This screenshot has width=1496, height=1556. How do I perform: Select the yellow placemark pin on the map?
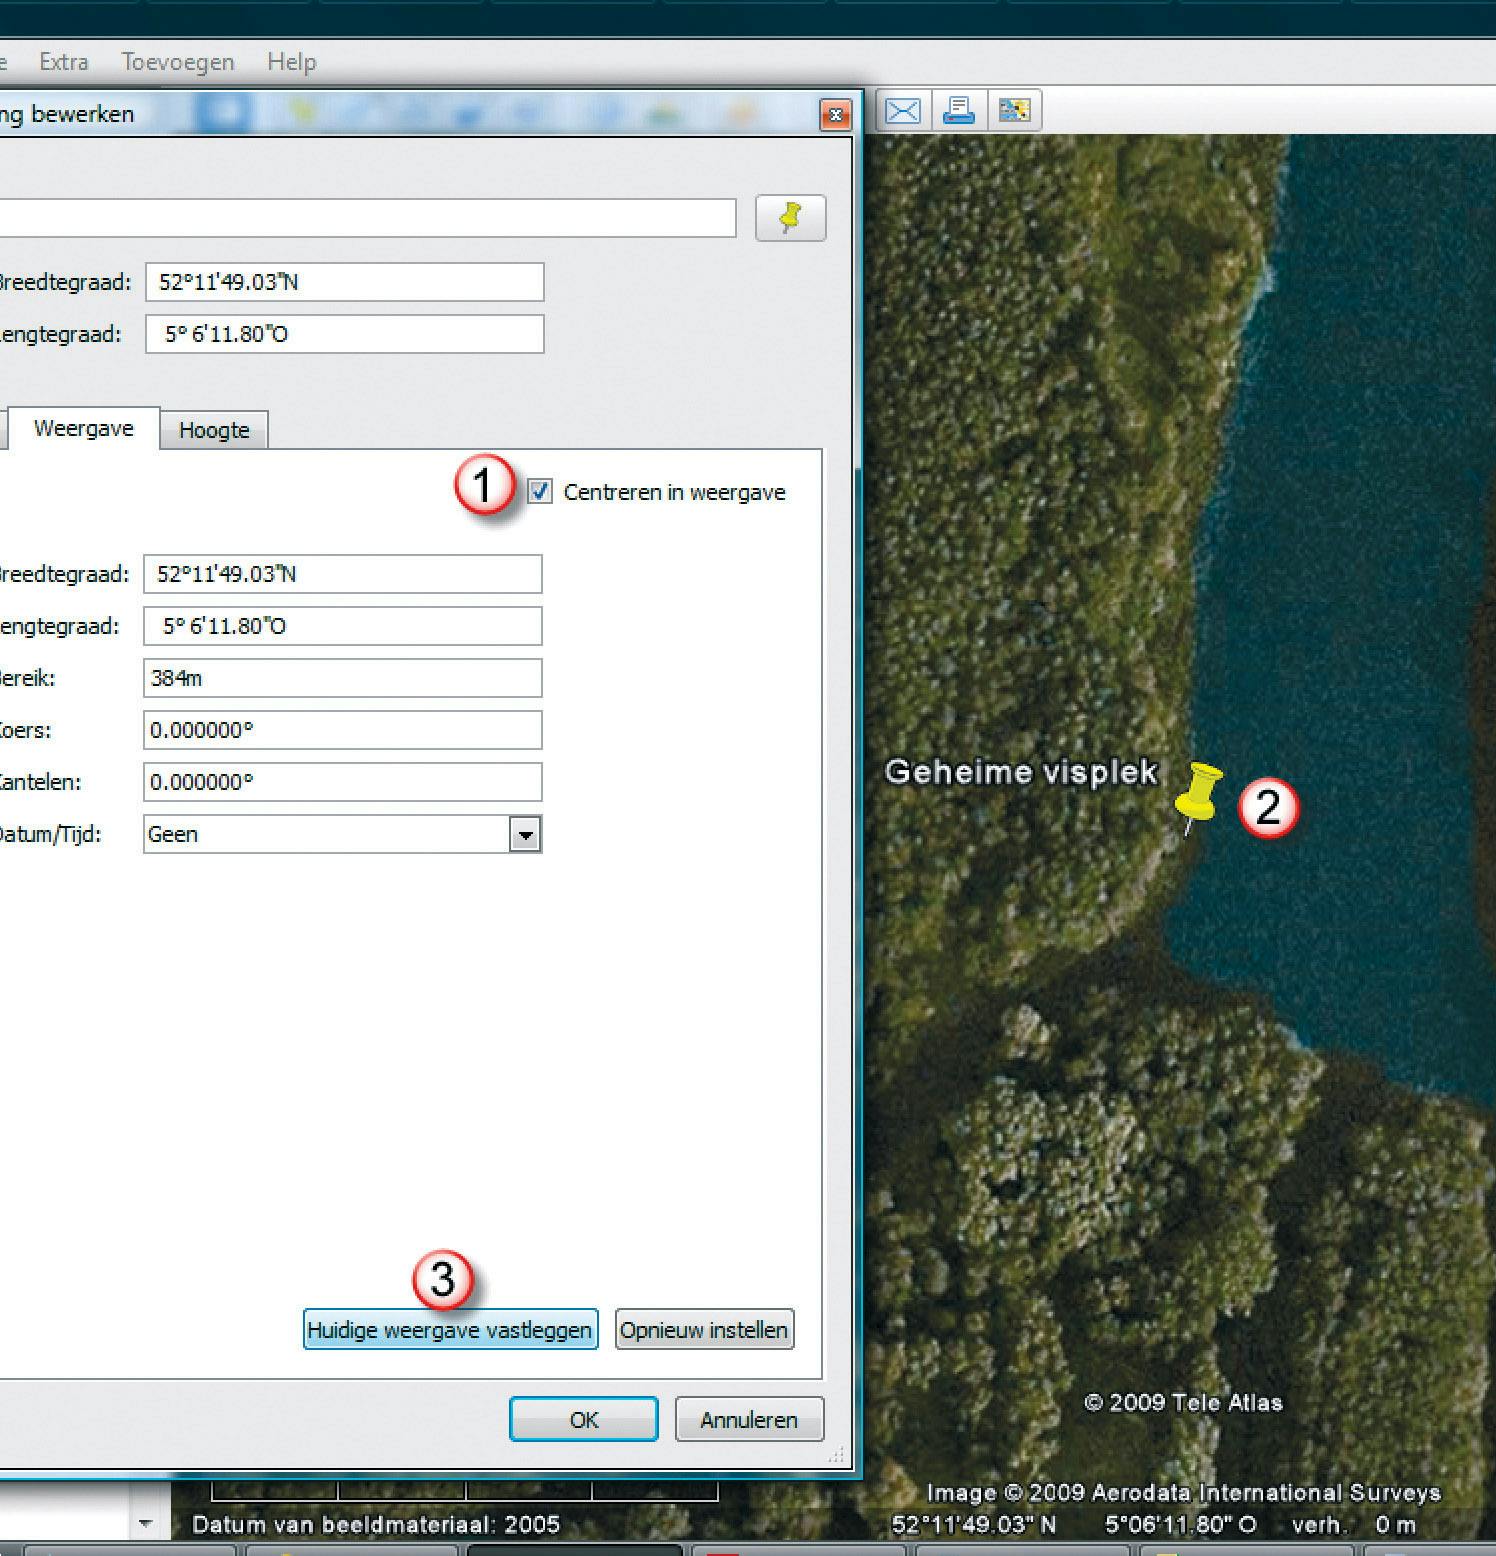(x=1197, y=797)
